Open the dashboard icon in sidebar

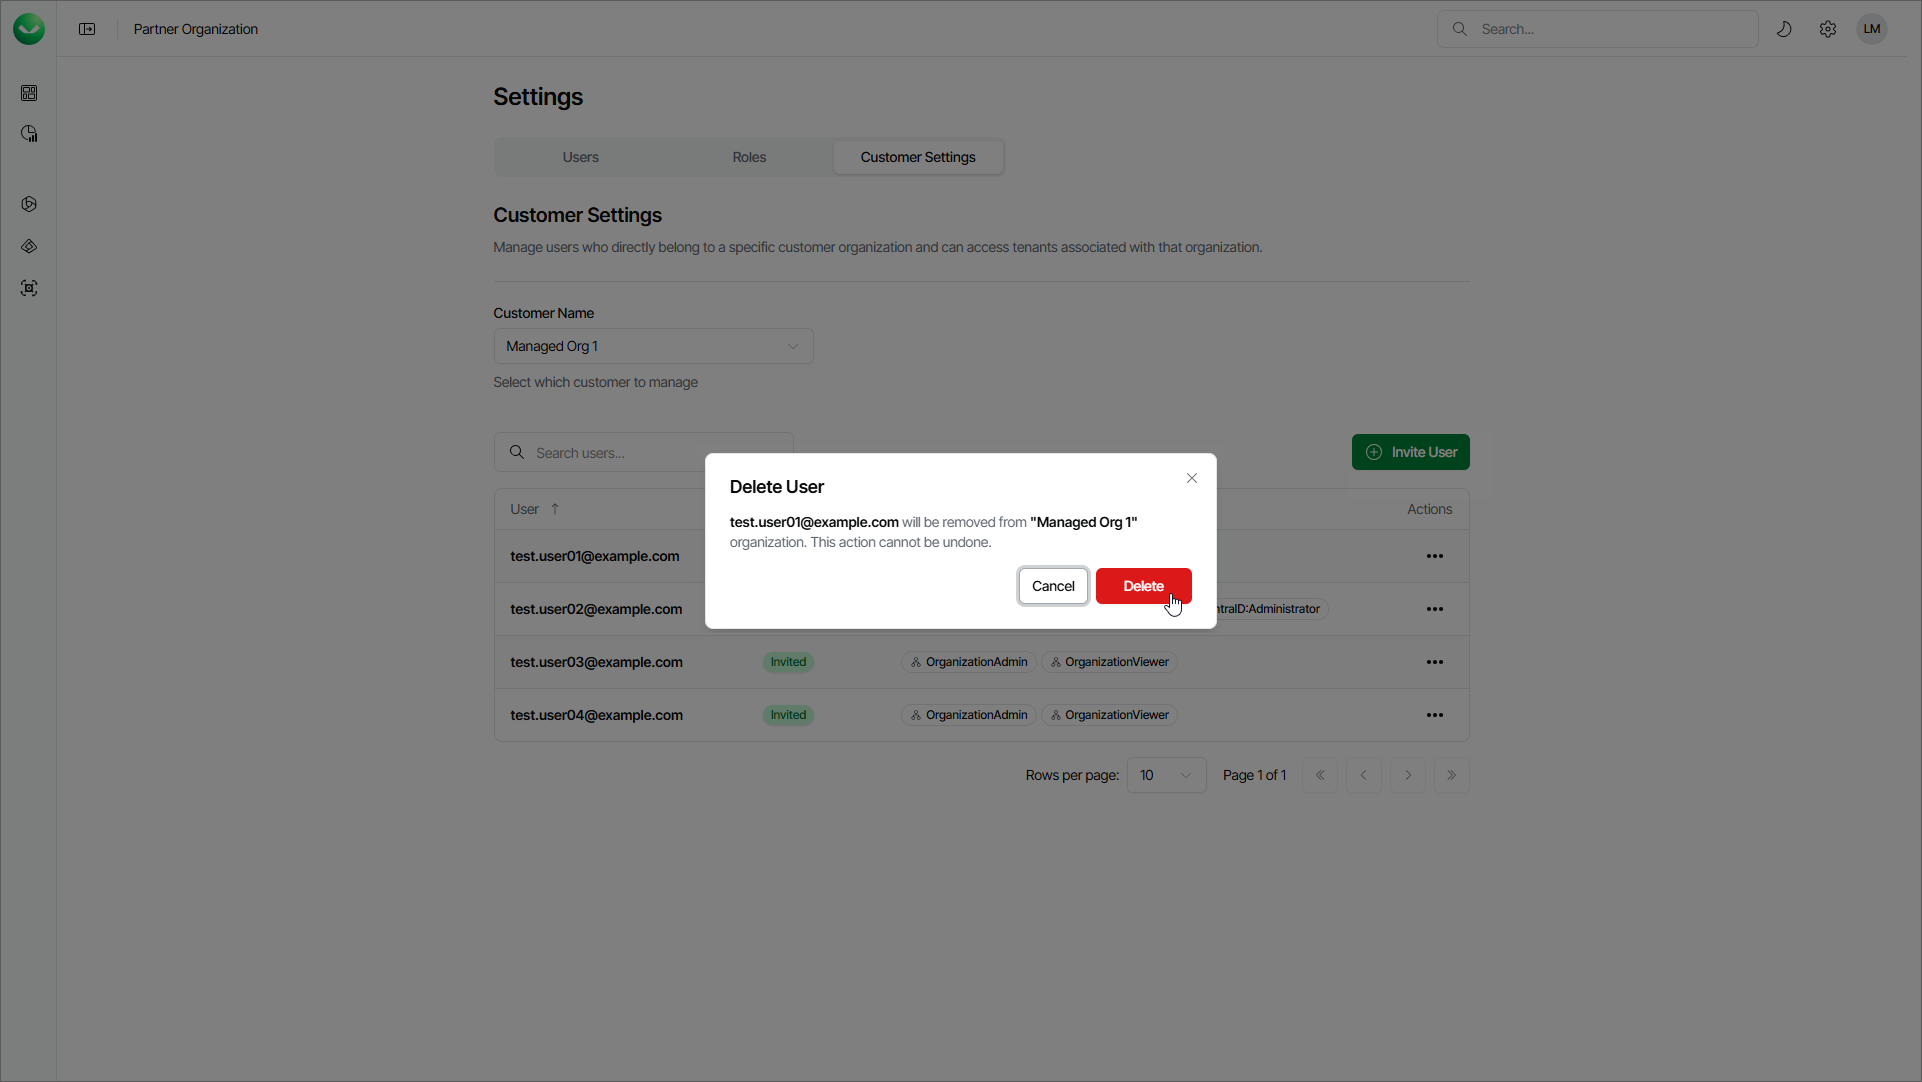tap(29, 93)
